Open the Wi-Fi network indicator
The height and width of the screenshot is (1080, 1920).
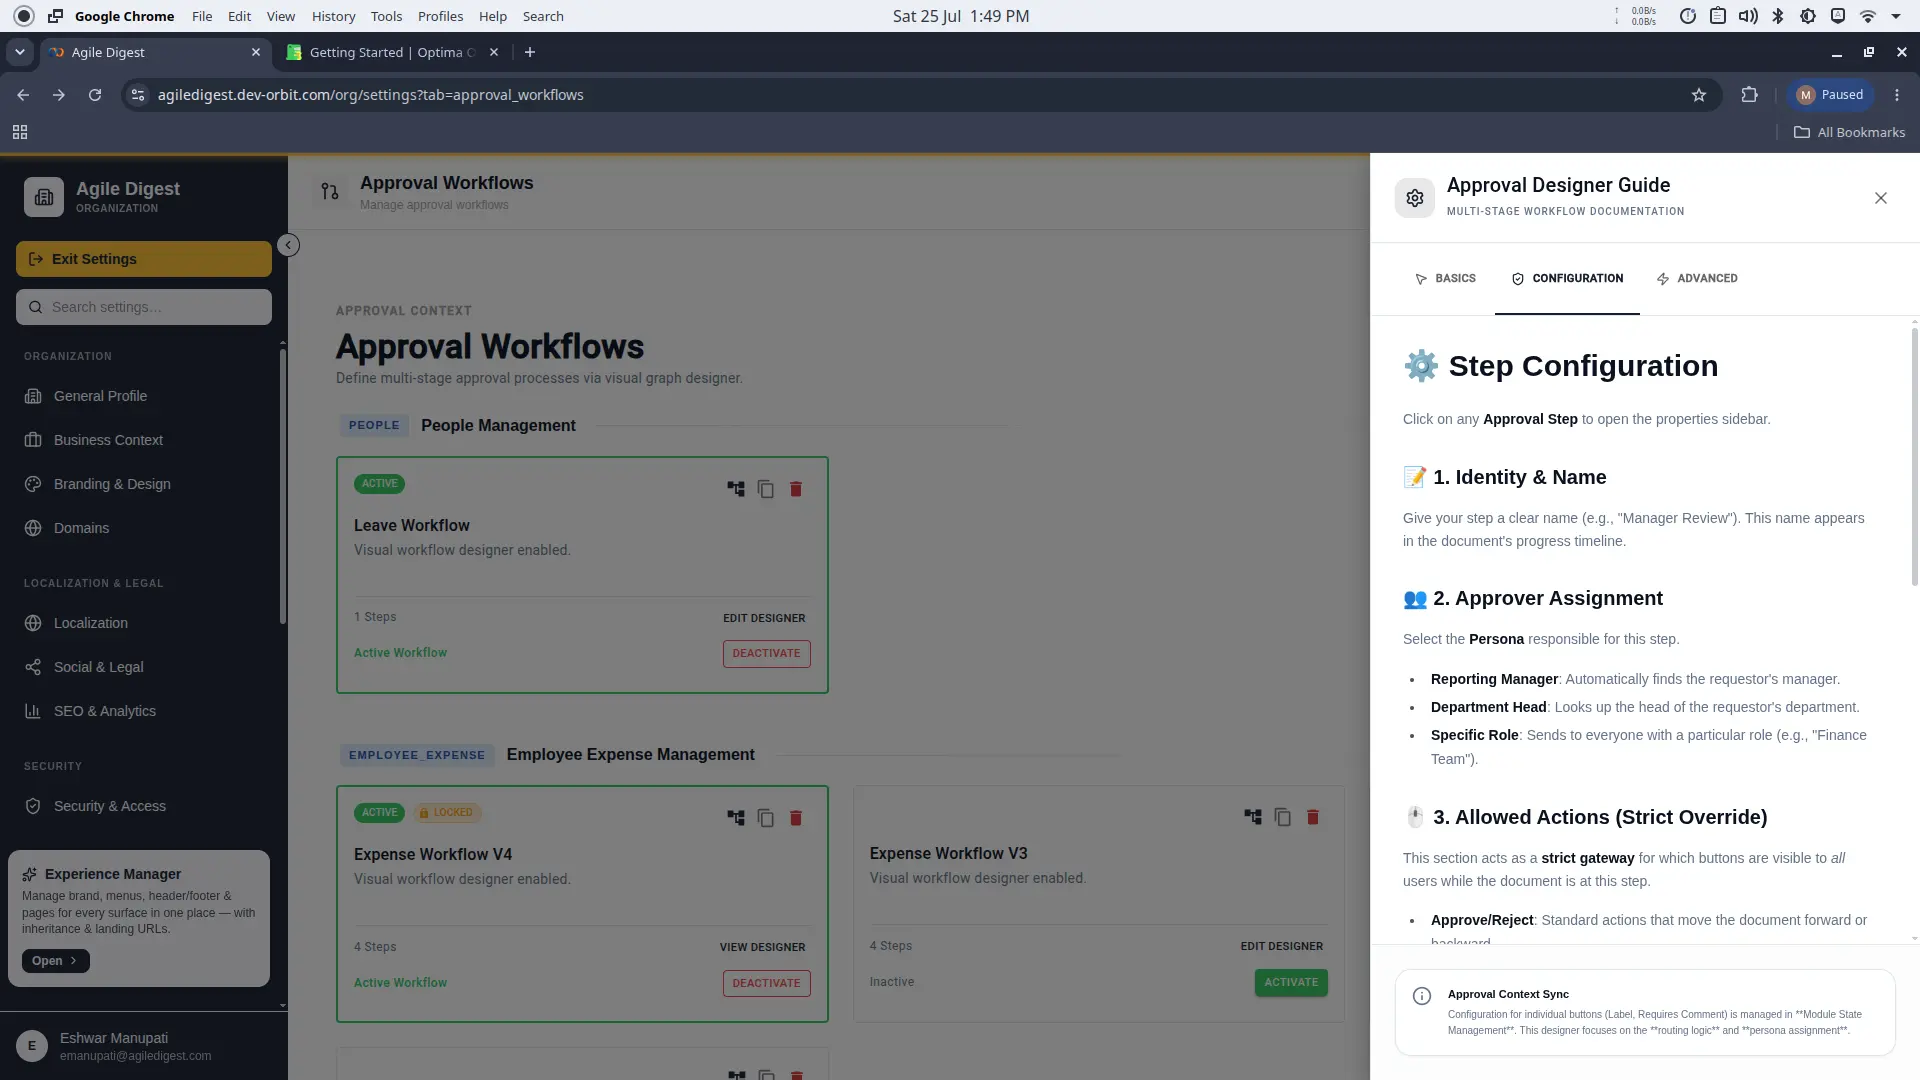tap(1867, 16)
